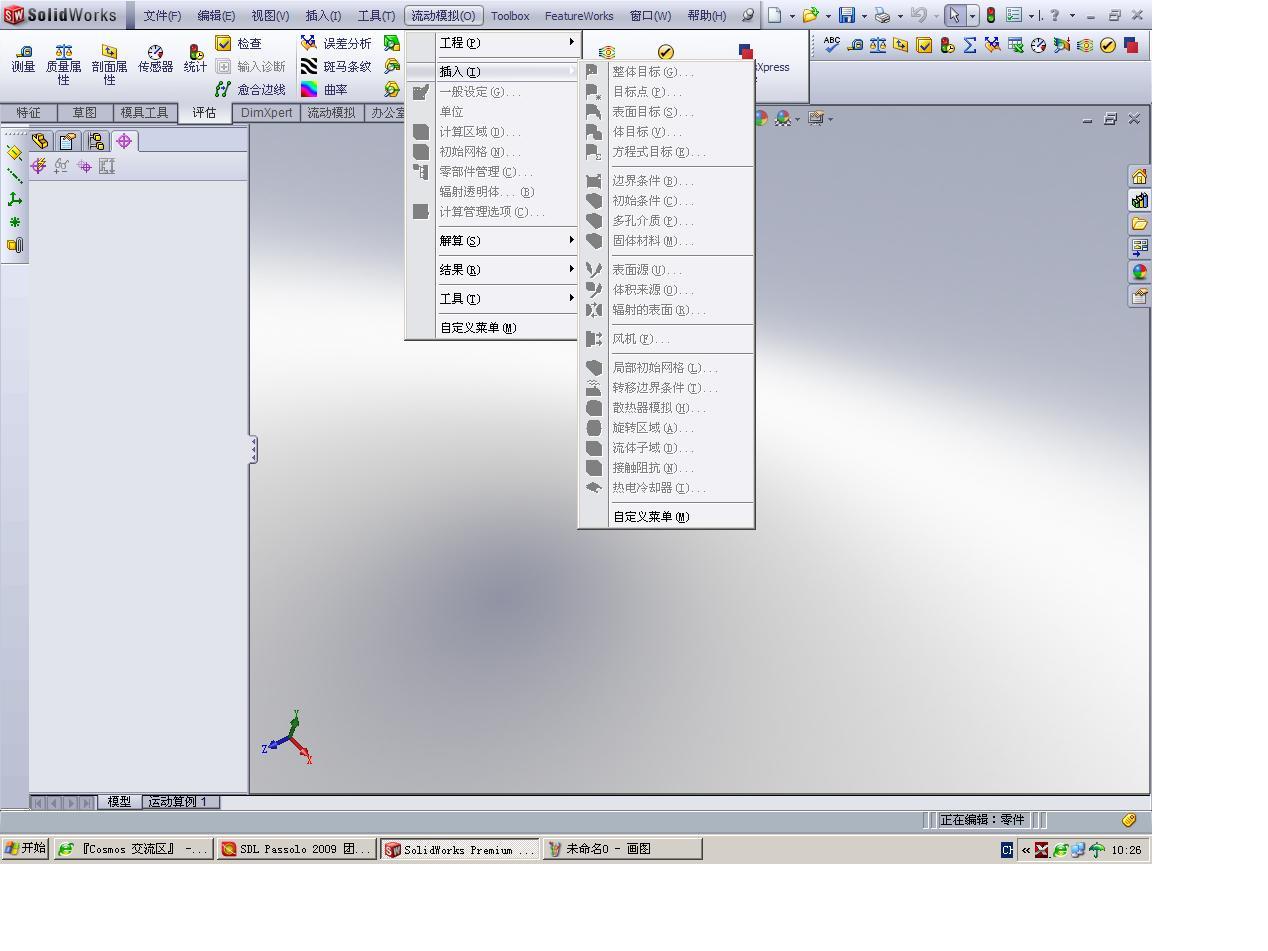The image size is (1268, 951).
Task: Open file explorer folder icon in task pane
Action: pos(1139,224)
